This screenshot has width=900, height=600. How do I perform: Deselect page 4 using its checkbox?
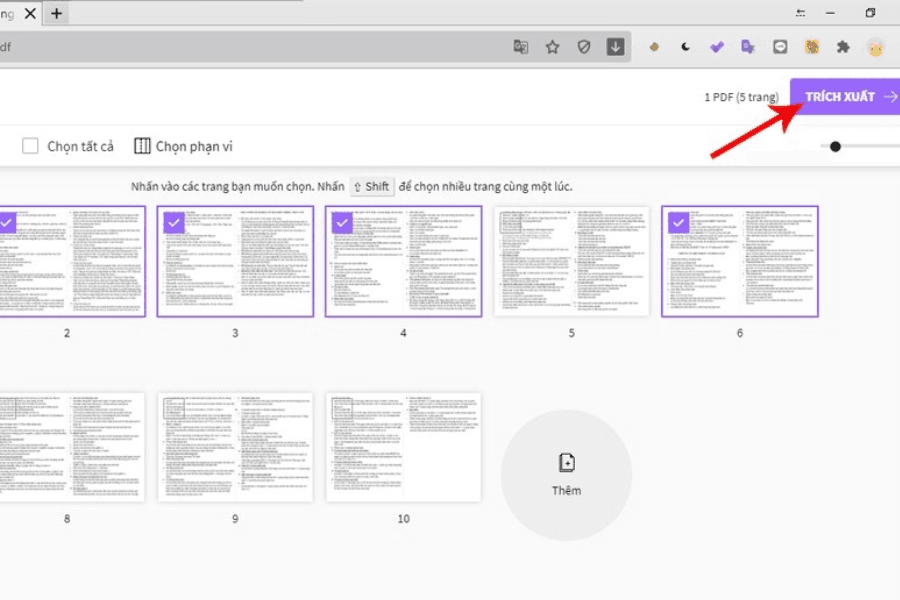tap(342, 222)
